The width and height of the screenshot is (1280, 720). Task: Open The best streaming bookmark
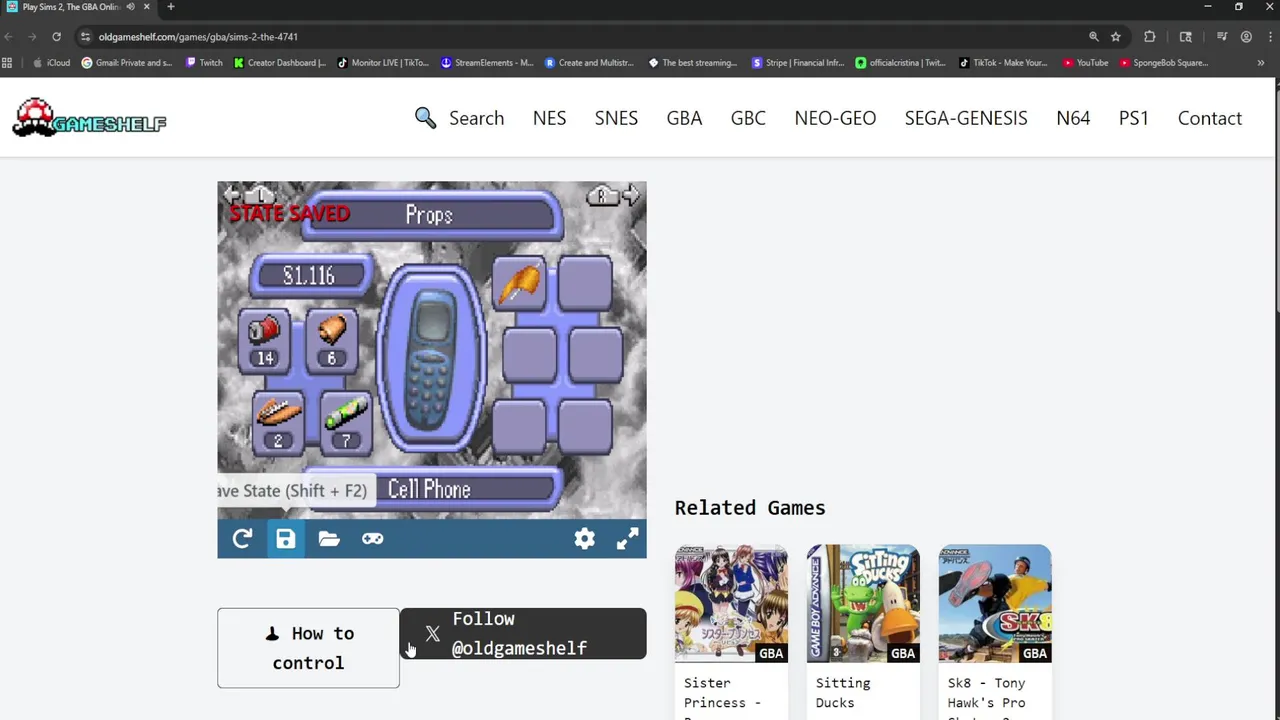[693, 63]
